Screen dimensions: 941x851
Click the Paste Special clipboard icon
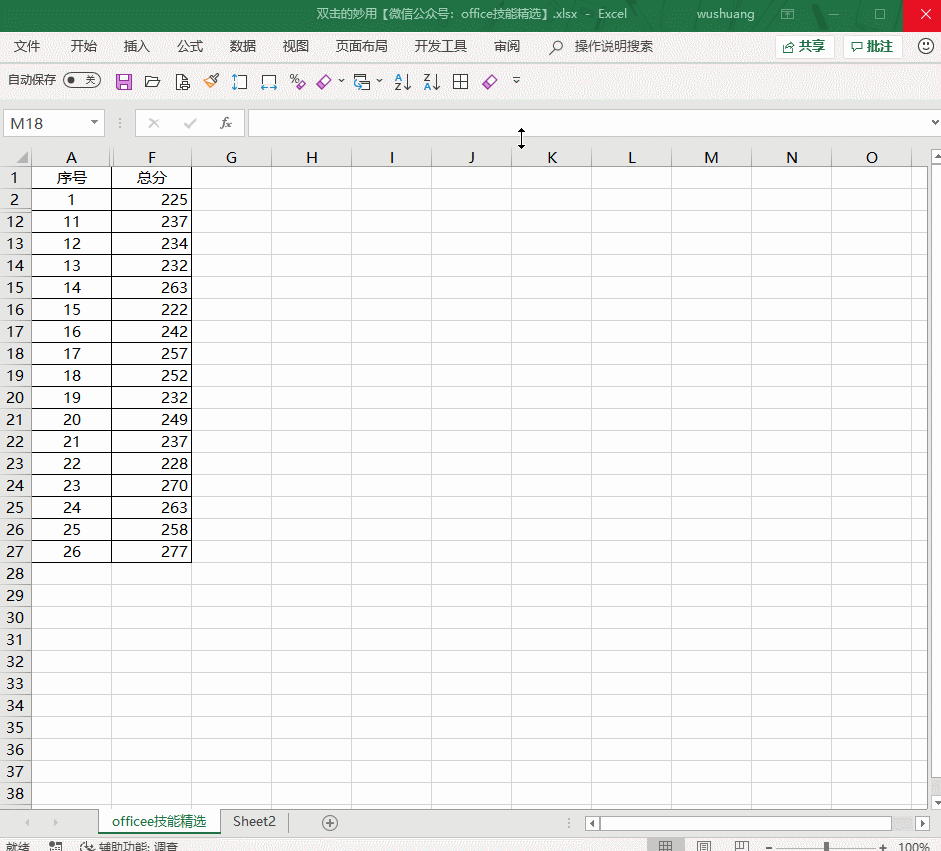[x=362, y=82]
